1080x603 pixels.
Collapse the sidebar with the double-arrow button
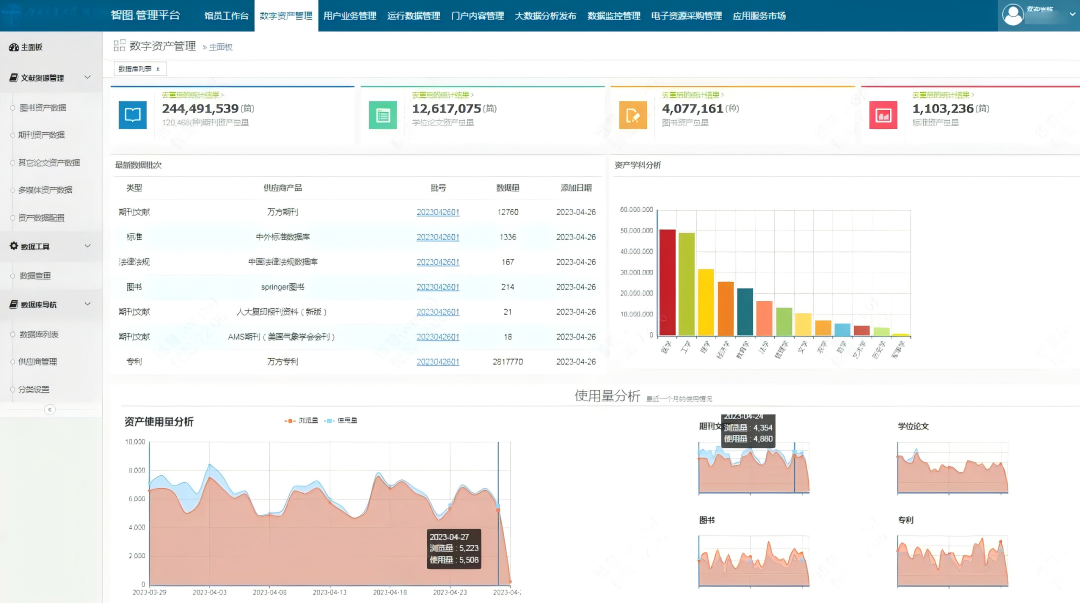(x=50, y=409)
